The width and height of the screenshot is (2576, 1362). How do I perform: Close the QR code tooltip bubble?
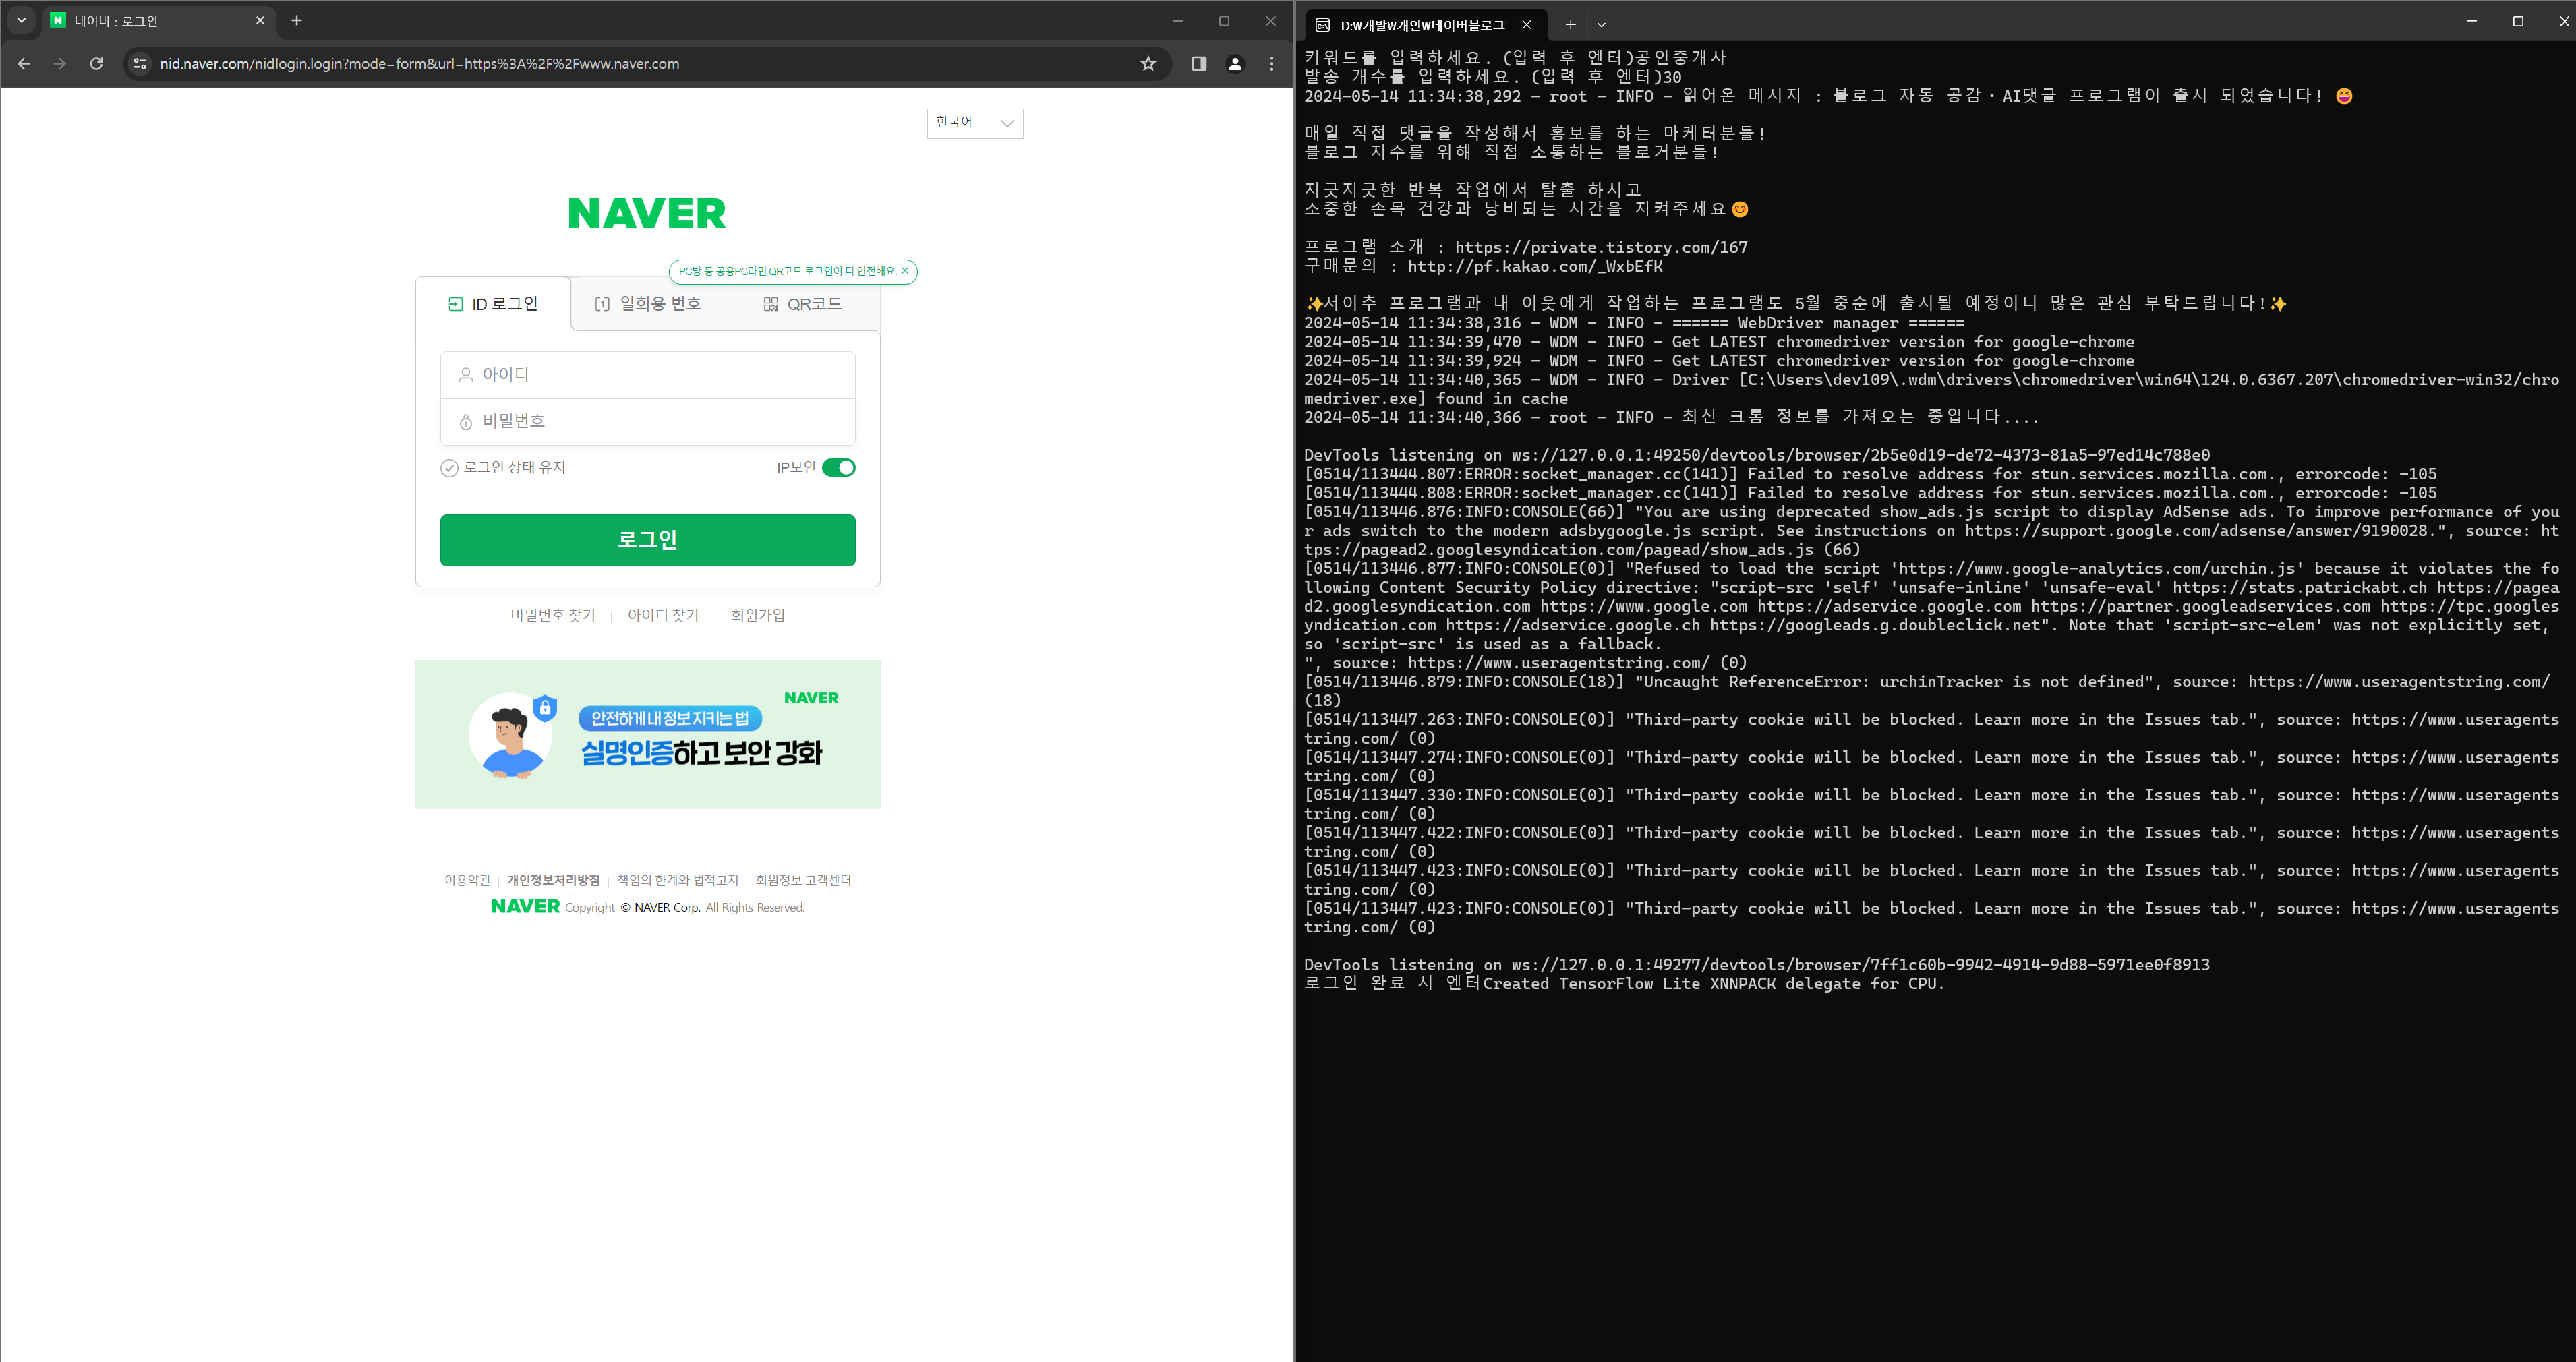coord(905,271)
